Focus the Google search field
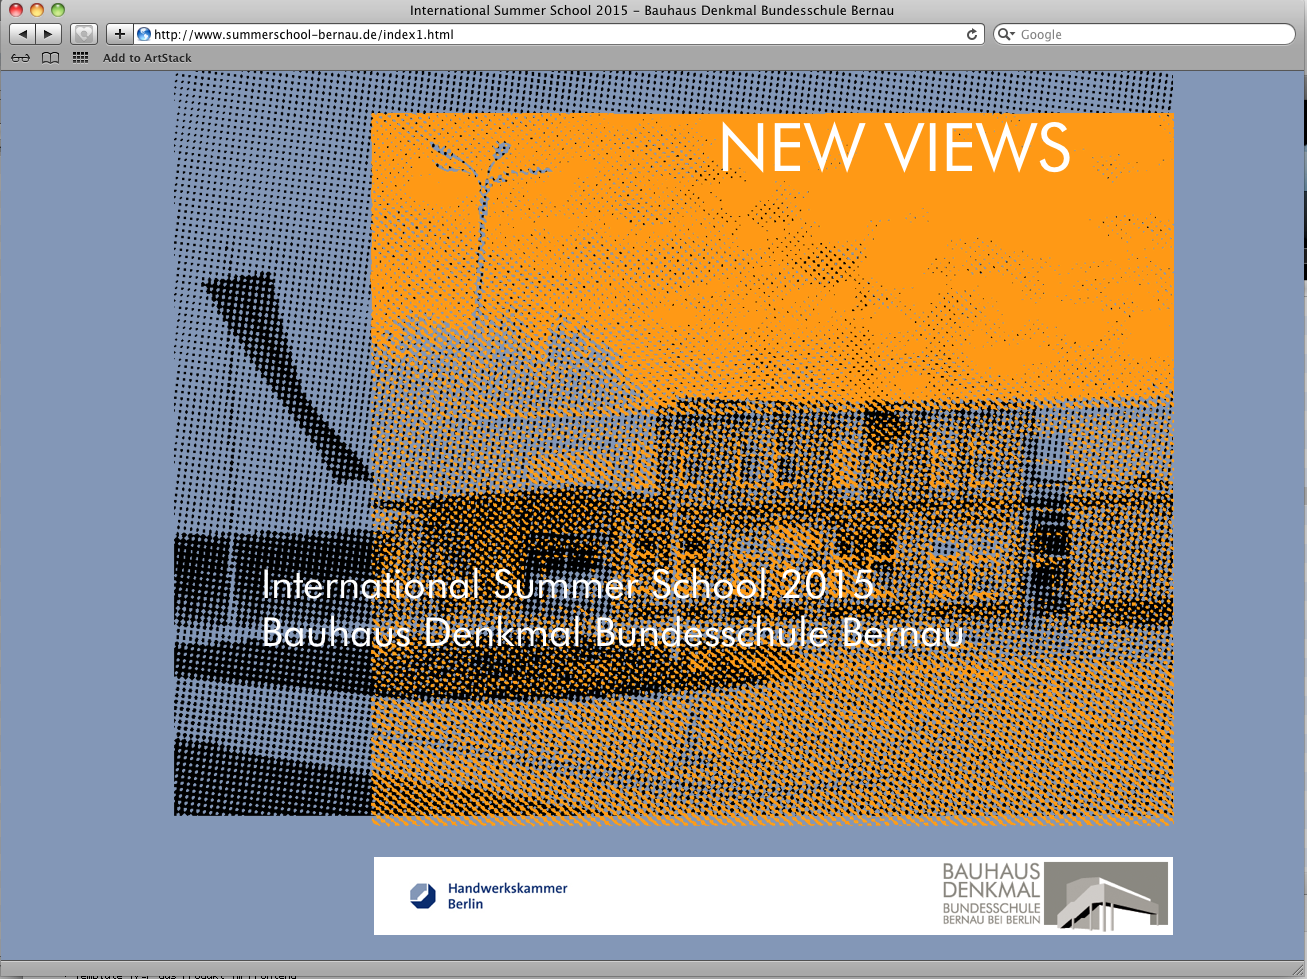Image resolution: width=1307 pixels, height=979 pixels. (x=1150, y=34)
